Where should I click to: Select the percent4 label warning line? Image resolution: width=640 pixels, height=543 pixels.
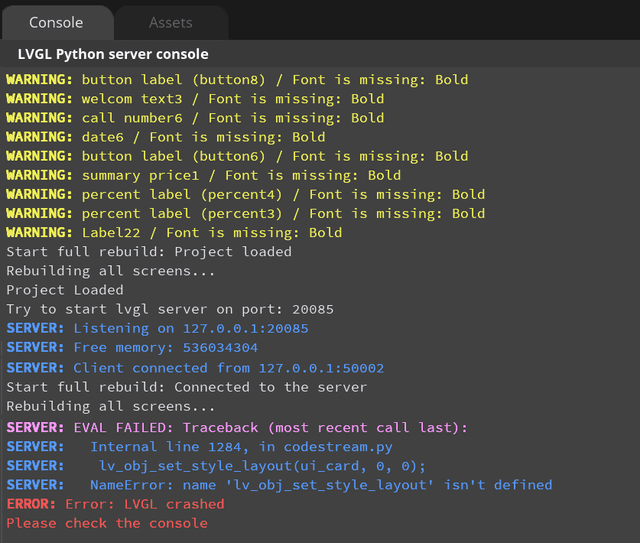pos(245,194)
